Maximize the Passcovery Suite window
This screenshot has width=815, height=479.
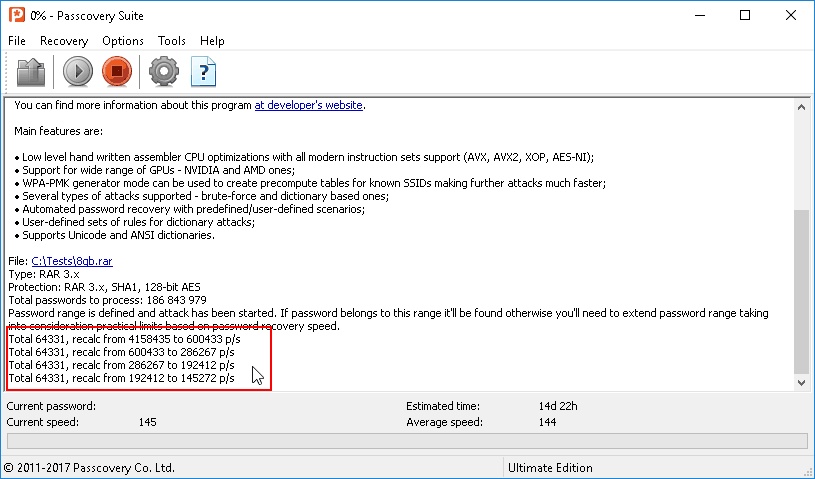(x=745, y=15)
